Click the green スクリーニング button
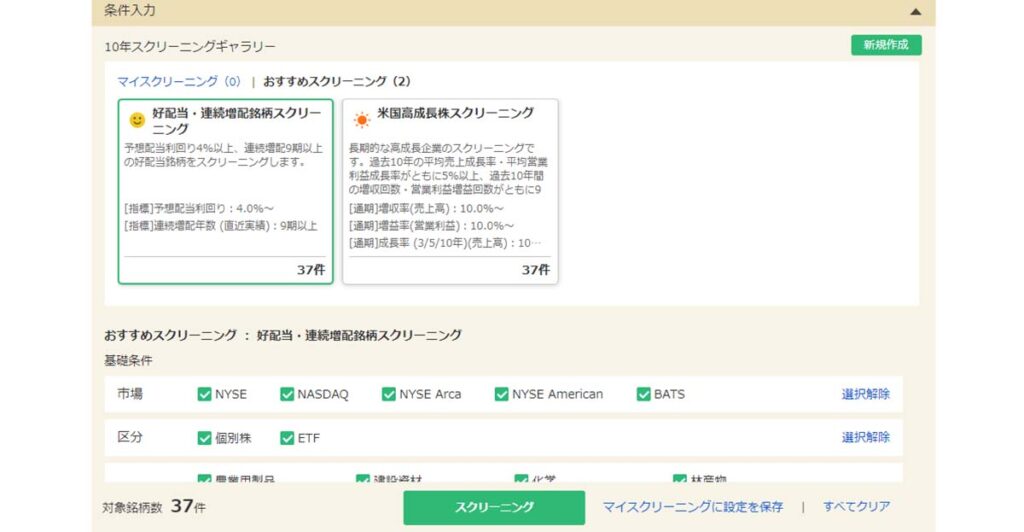1024x532 pixels. tap(494, 507)
